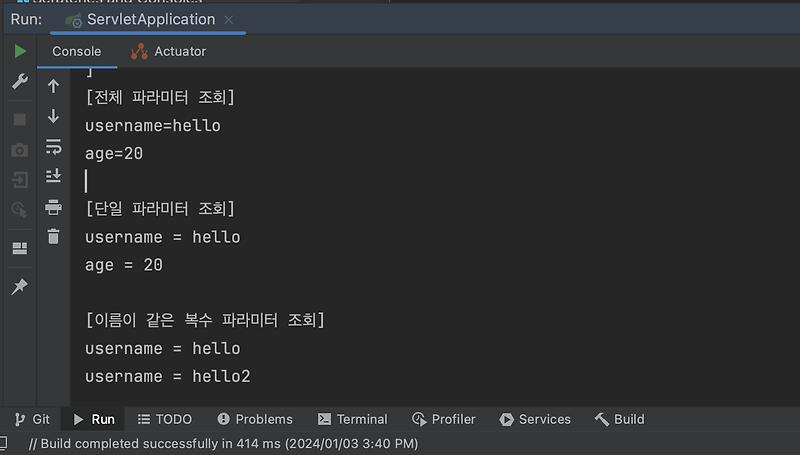
Task: Open the TODO tool window
Action: (164, 419)
